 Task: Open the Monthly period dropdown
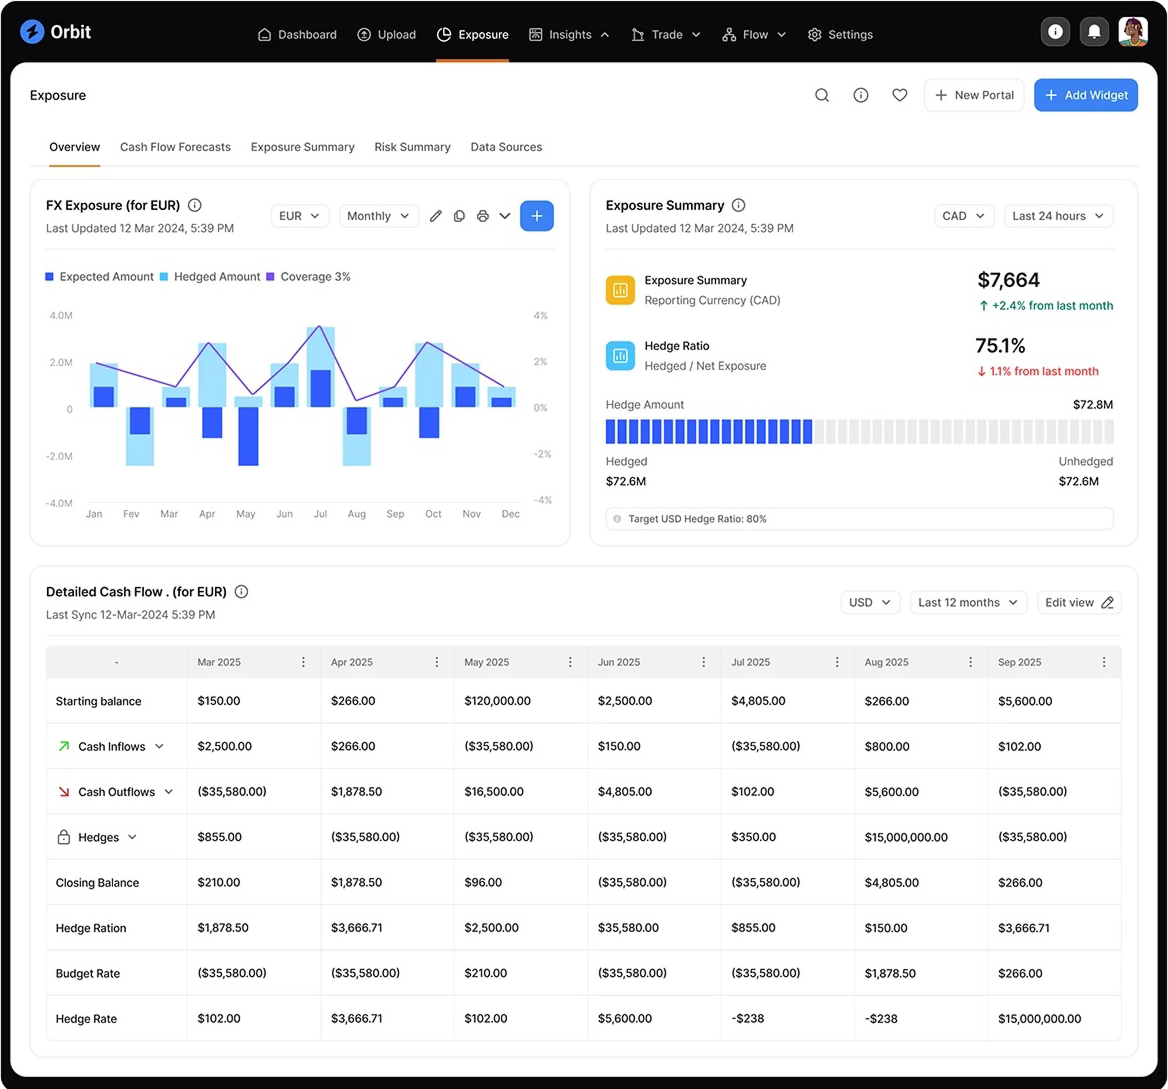click(x=379, y=216)
